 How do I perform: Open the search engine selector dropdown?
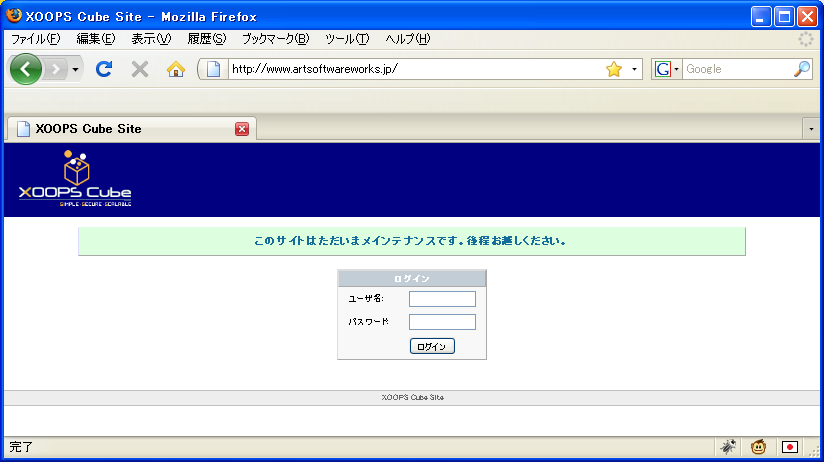click(667, 69)
